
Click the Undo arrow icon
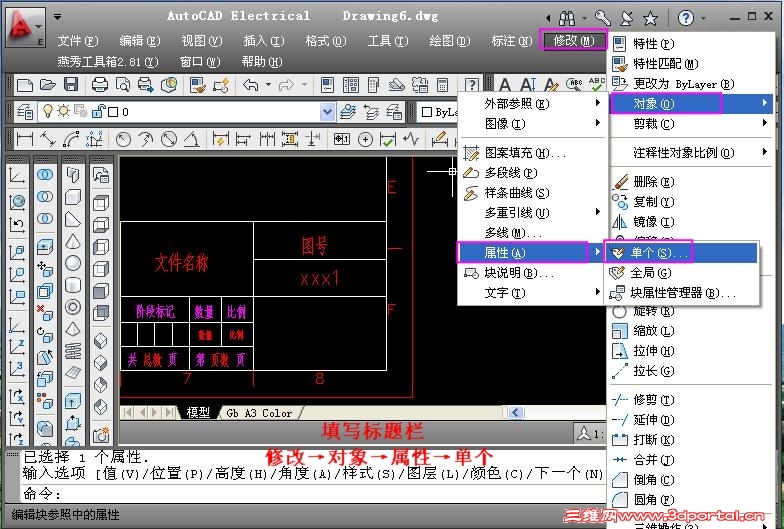point(250,85)
